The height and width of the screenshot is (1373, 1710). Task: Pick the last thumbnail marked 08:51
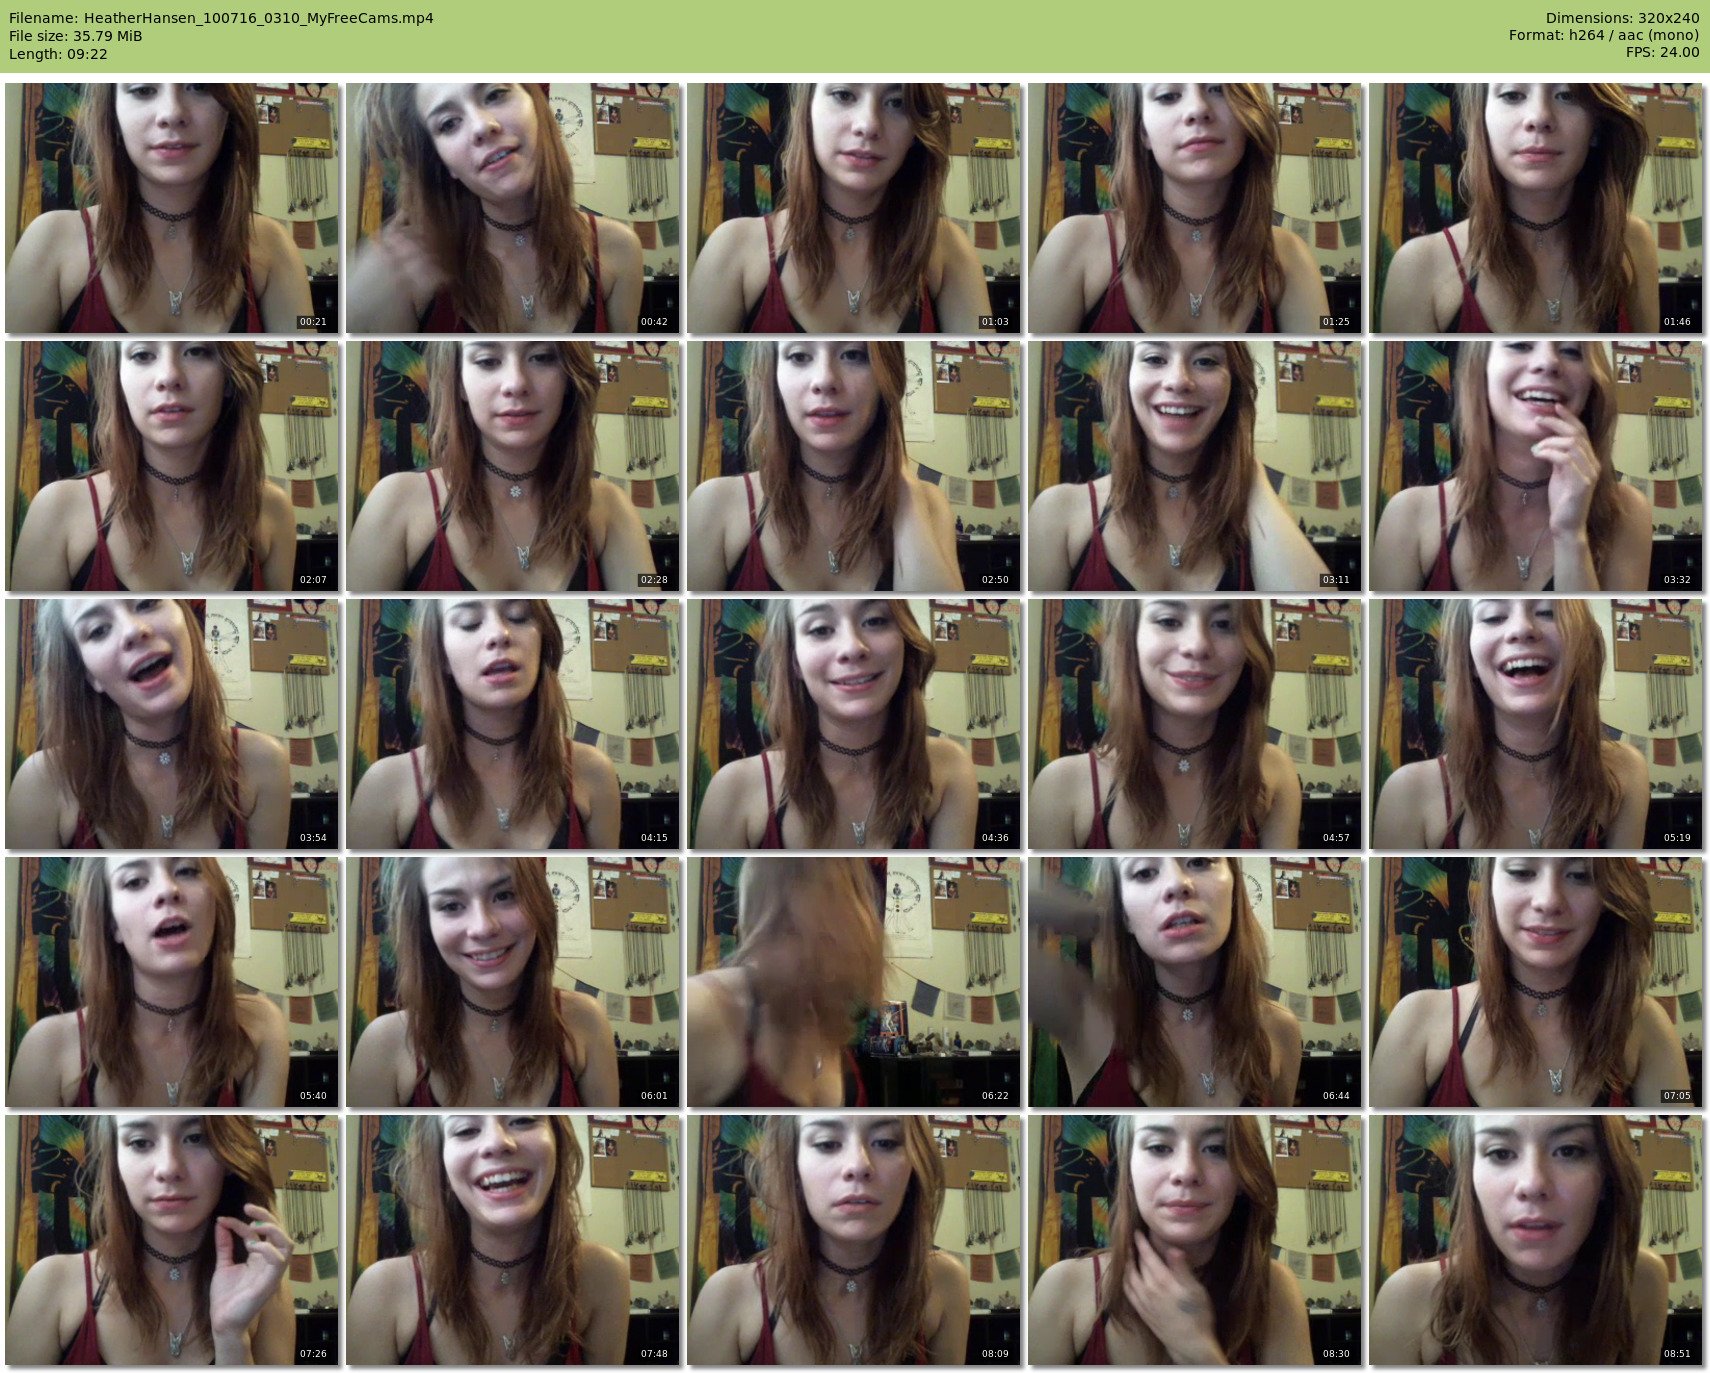(x=1536, y=1240)
